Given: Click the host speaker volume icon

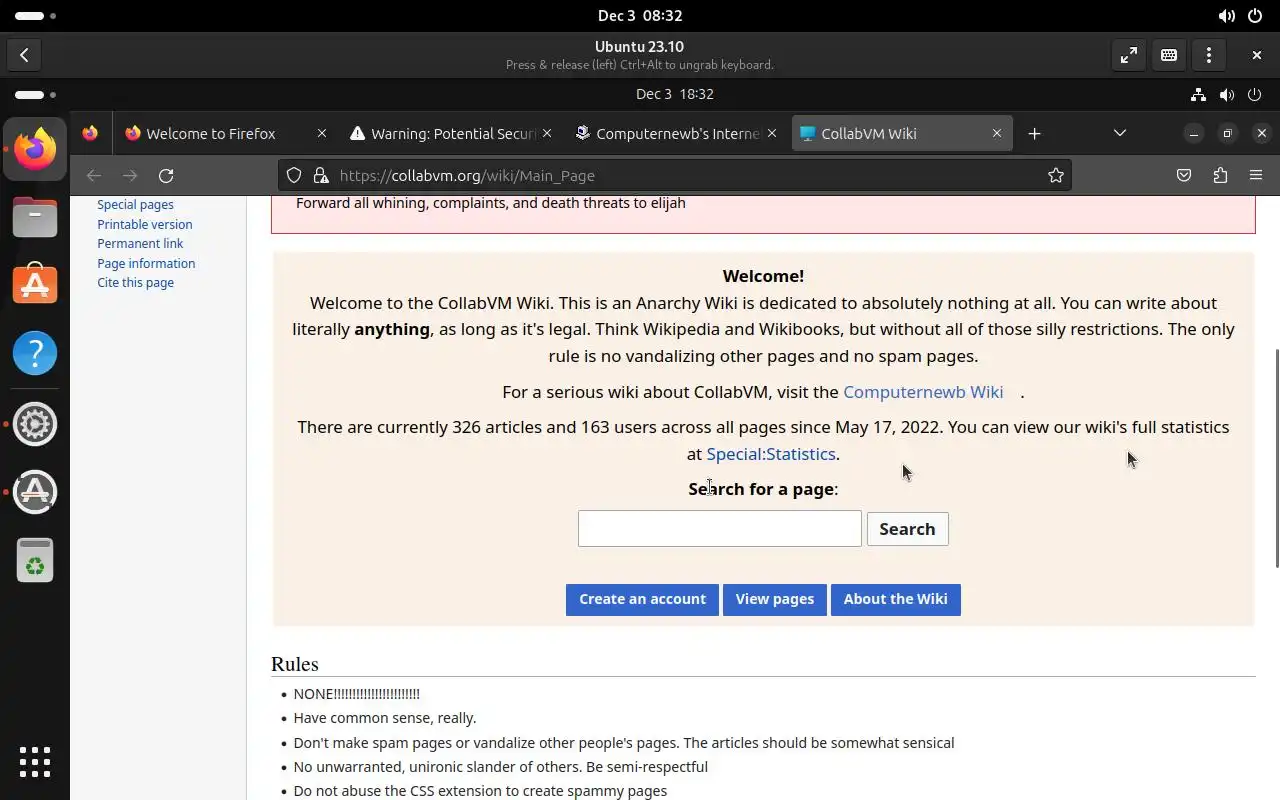Looking at the screenshot, I should click(1226, 16).
